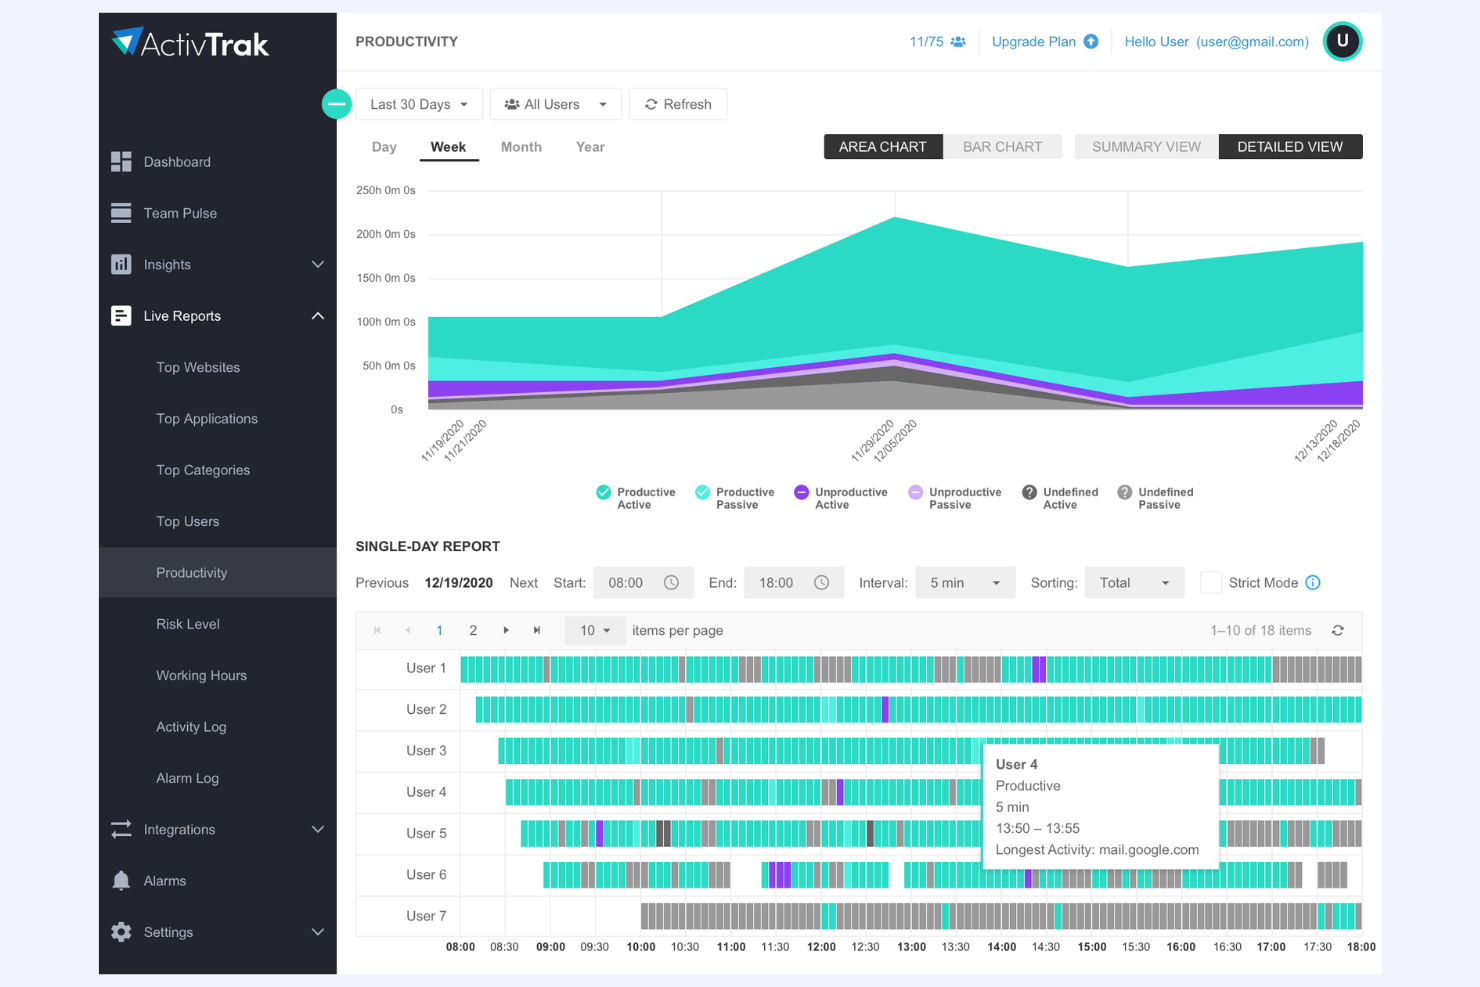Click the Live Reports document icon
Screen dimensions: 1480x987
tap(121, 316)
